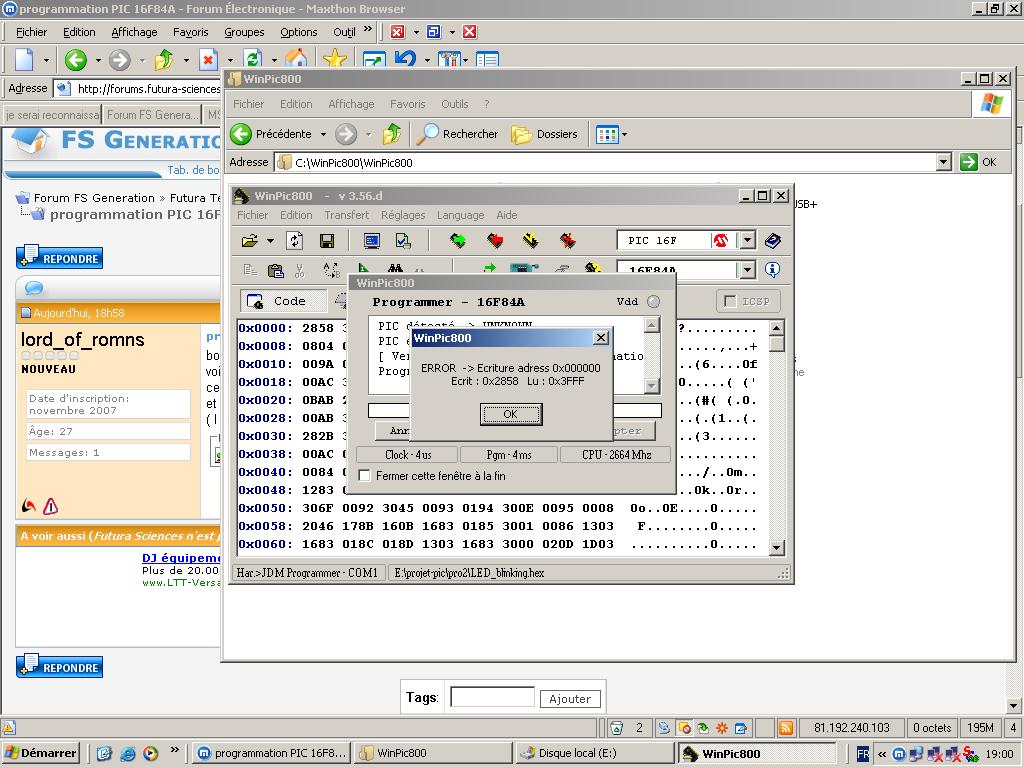Open the Explorer address bar dropdown
The width and height of the screenshot is (1024, 768).
(x=943, y=162)
